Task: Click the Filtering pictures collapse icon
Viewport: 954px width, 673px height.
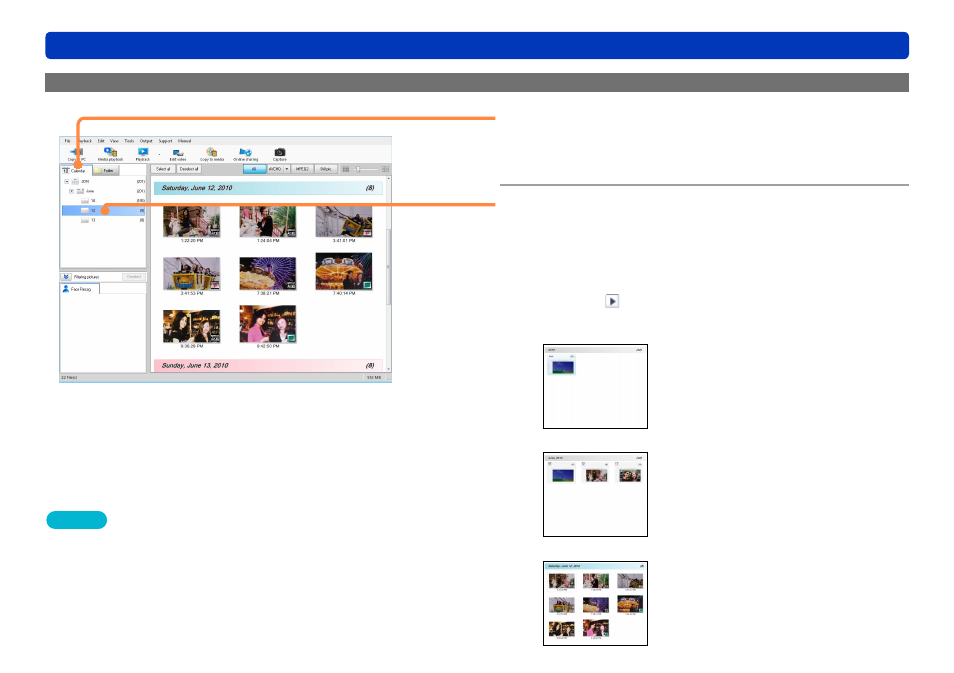Action: 66,277
